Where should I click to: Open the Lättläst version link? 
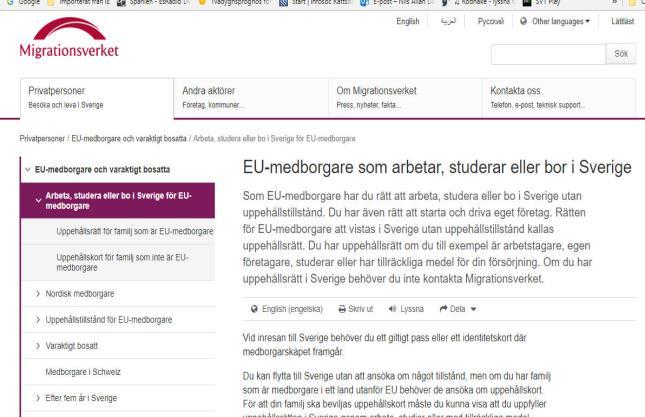coord(622,21)
